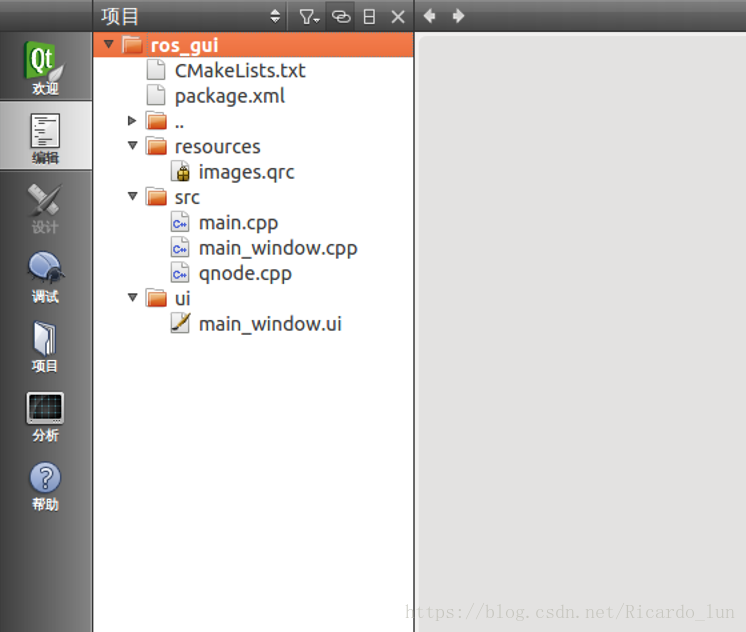This screenshot has width=746, height=632.
Task: Select main_window.ui form file
Action: pyautogui.click(x=270, y=324)
